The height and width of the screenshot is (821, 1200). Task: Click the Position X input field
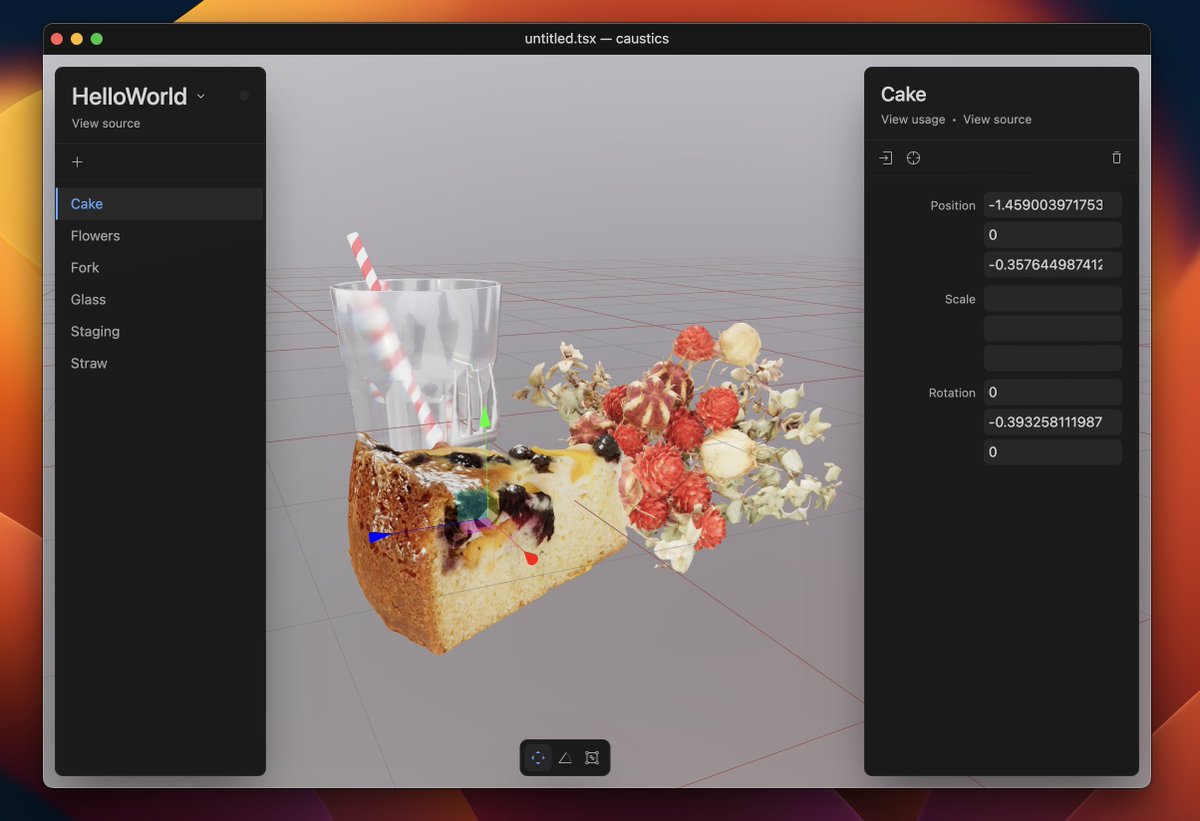click(1053, 205)
